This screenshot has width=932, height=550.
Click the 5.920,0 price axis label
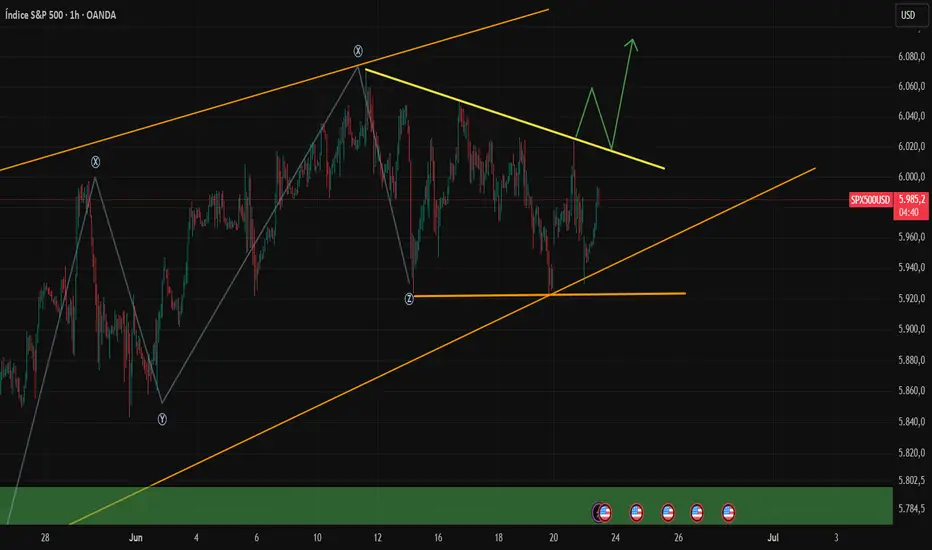coord(911,298)
